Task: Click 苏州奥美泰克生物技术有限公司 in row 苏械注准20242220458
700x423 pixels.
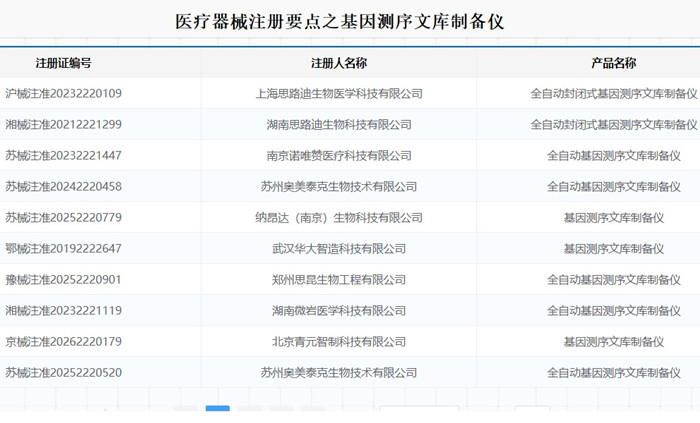Action: point(339,187)
